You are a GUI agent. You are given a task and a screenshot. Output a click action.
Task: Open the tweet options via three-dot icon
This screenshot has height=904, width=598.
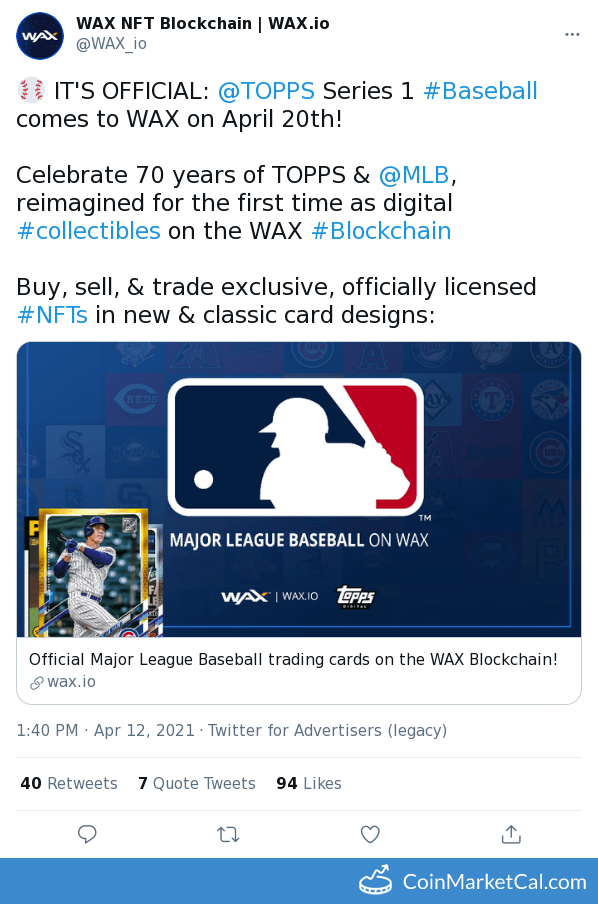(572, 33)
